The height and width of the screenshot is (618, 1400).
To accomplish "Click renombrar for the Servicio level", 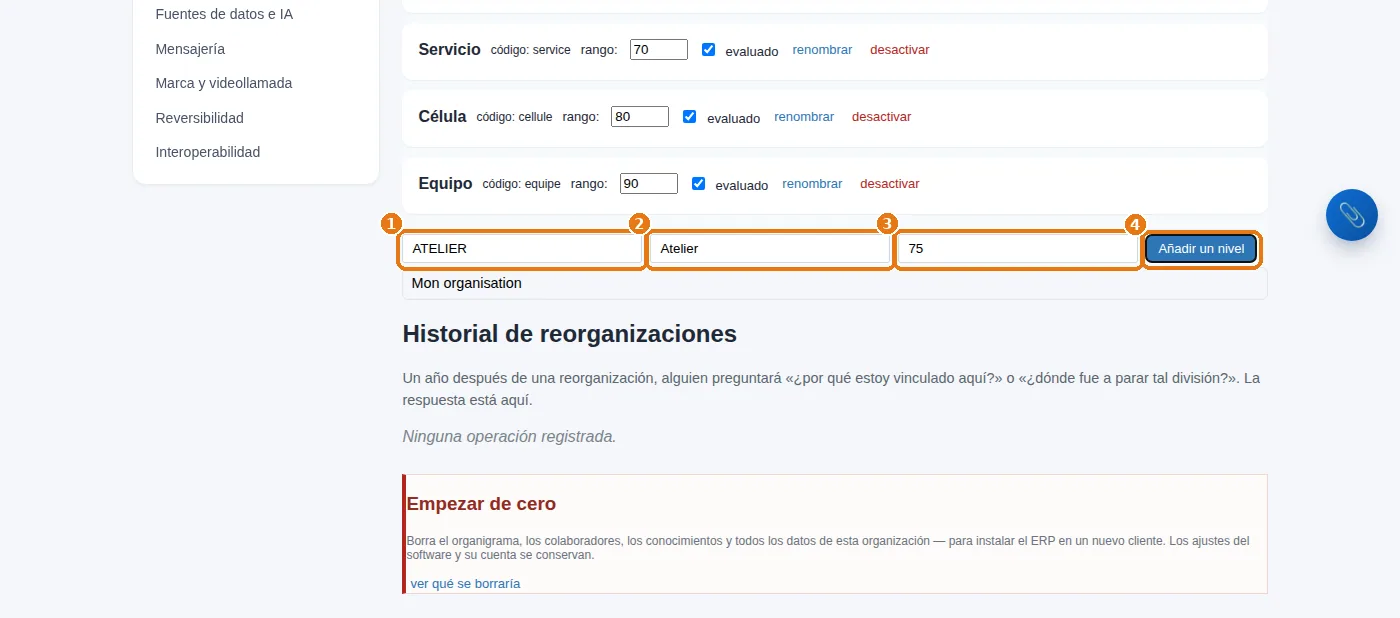I will coord(822,49).
